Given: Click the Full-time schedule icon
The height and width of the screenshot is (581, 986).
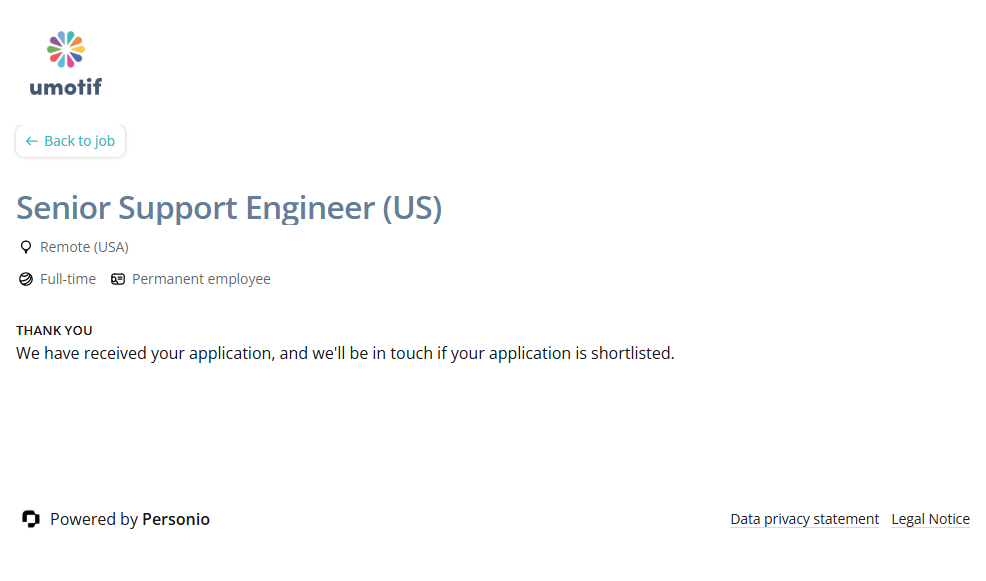Looking at the screenshot, I should coord(26,279).
